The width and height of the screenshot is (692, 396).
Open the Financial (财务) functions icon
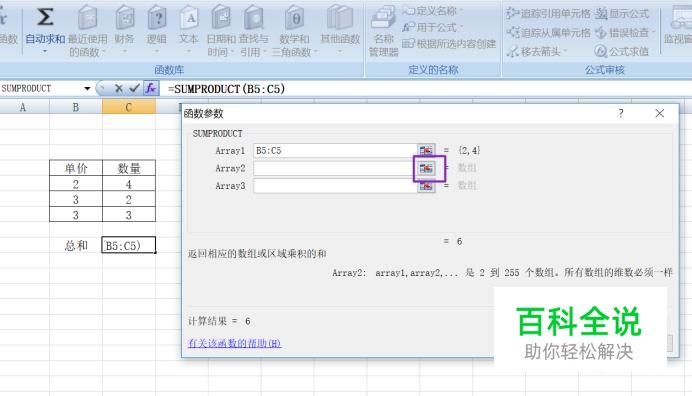point(124,18)
